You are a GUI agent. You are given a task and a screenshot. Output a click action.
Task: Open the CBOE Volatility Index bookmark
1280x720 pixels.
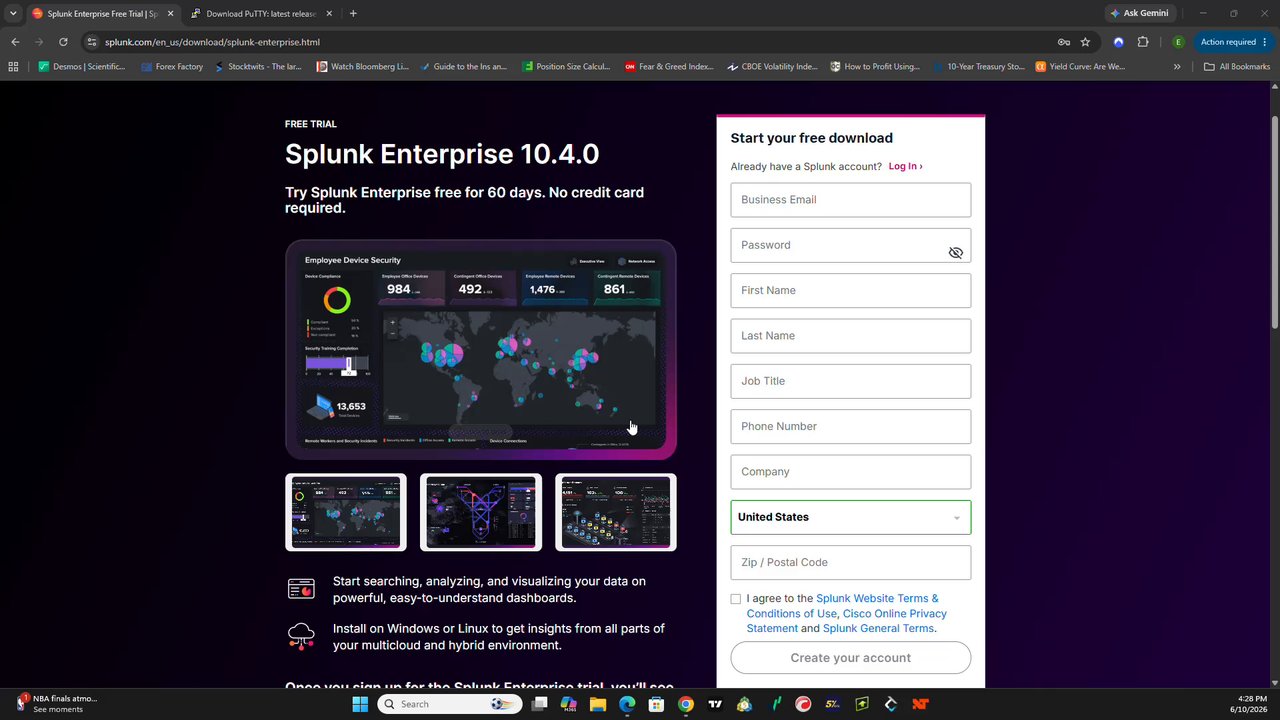(772, 67)
